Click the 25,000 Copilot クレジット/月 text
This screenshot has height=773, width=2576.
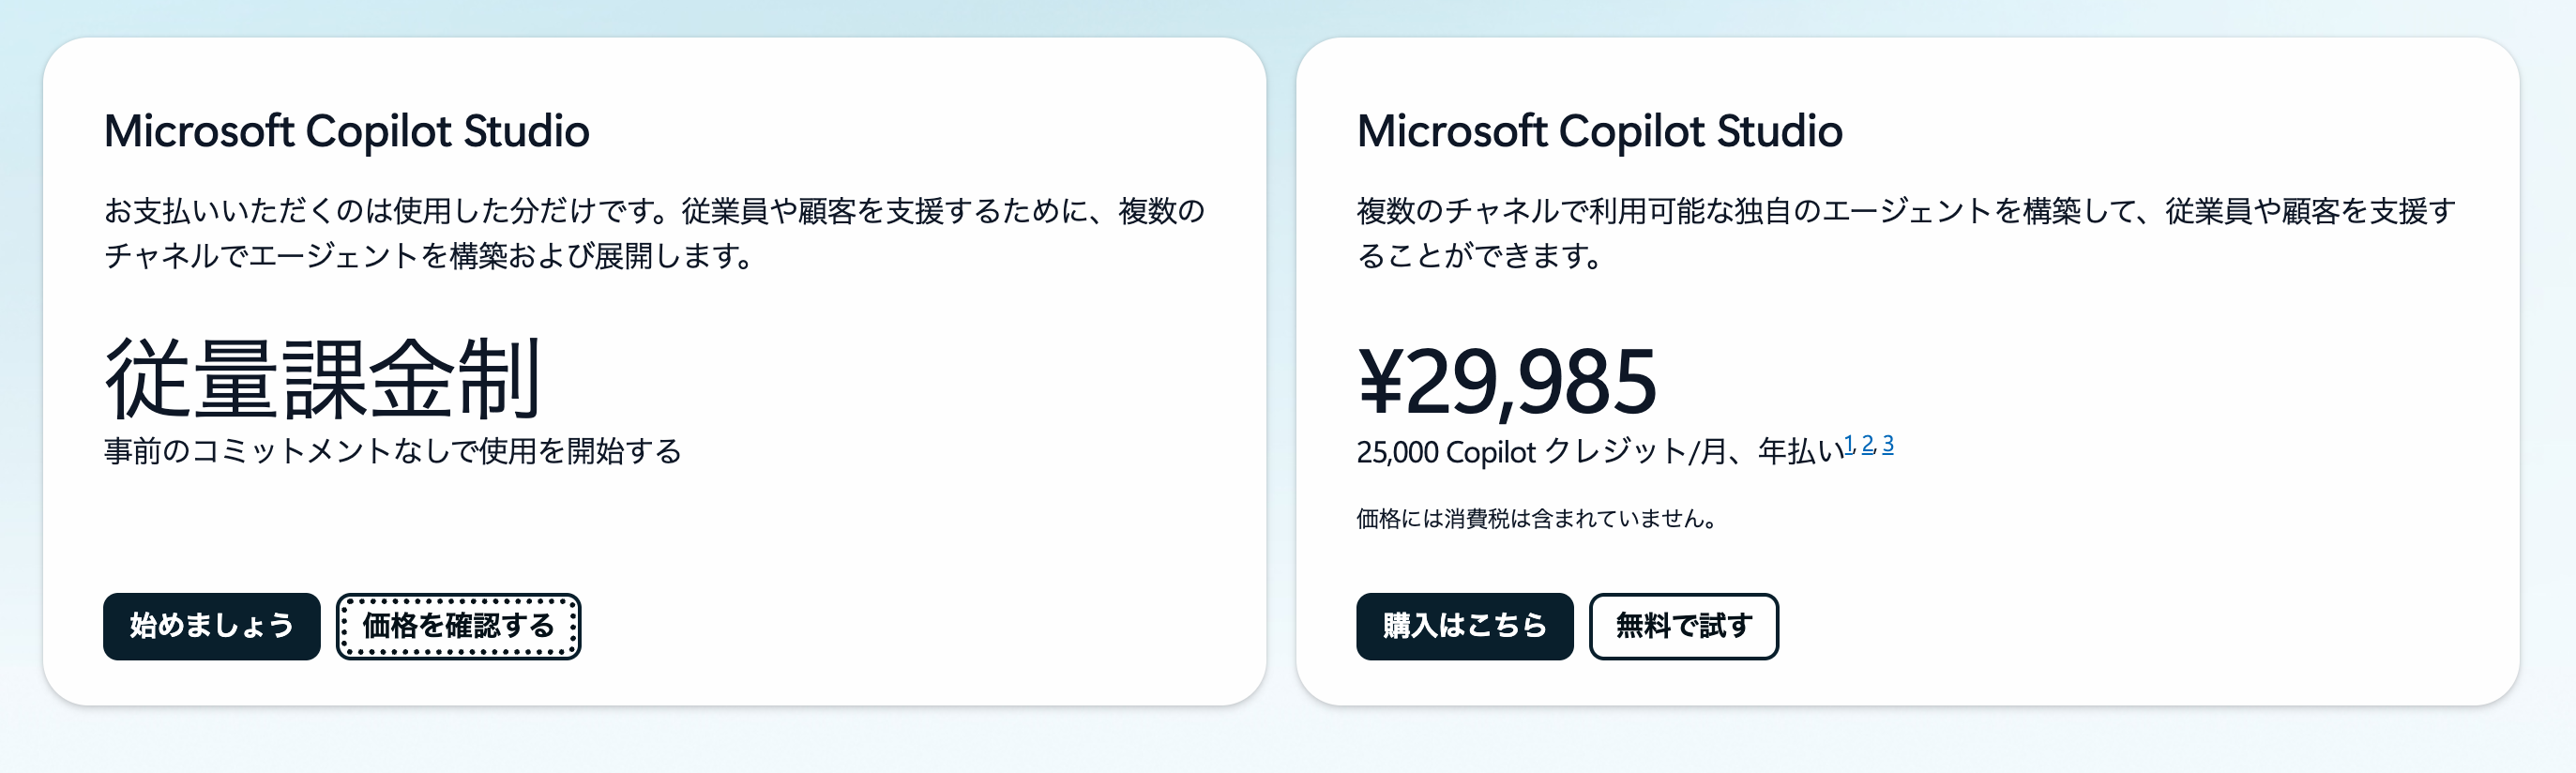[1520, 452]
